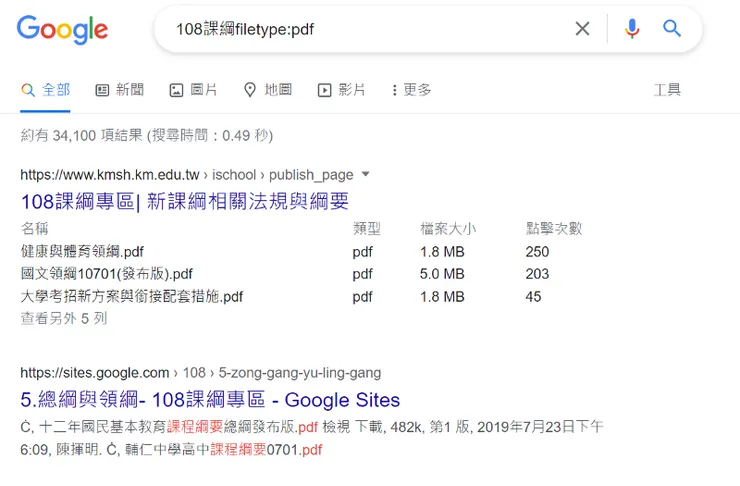
Task: Switch to the 圖片 tab
Action: [193, 90]
